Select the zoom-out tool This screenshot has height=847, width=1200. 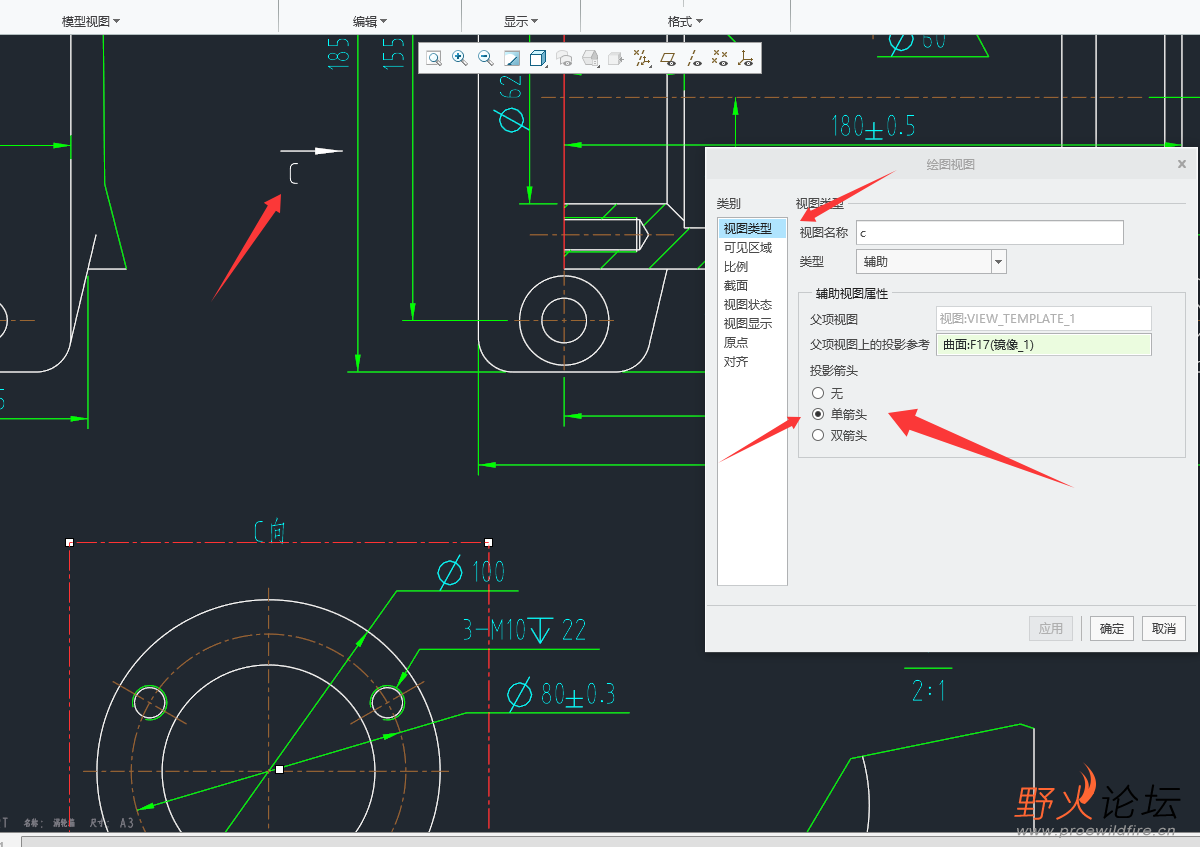coord(485,58)
